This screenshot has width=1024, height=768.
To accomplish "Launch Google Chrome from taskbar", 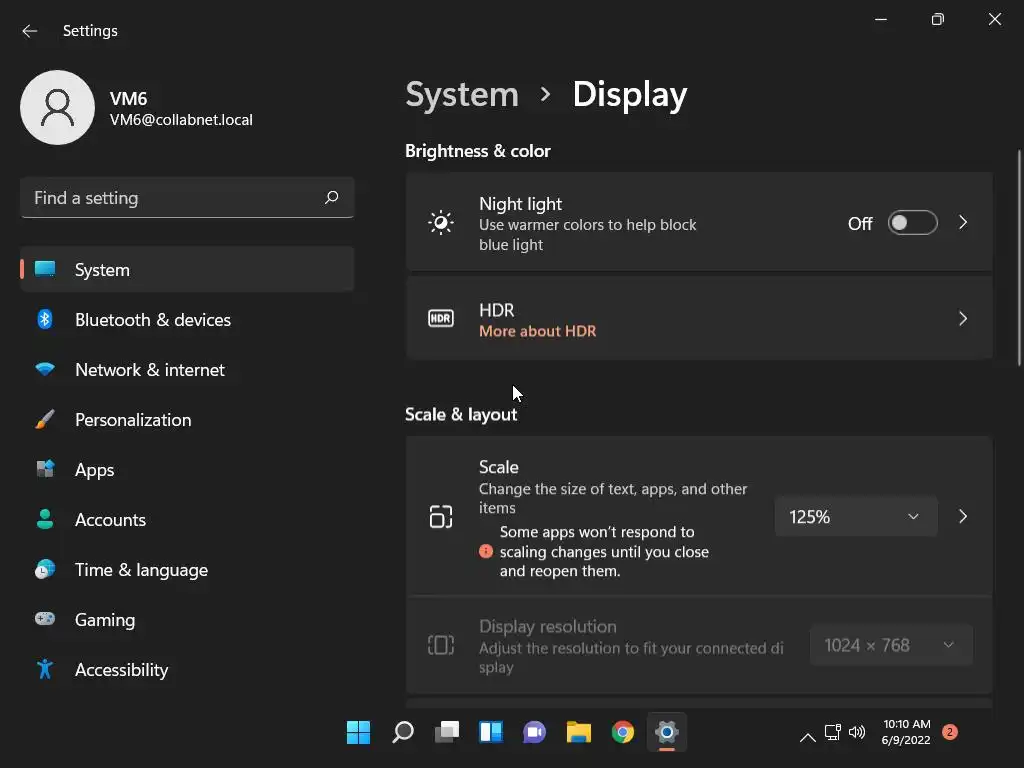I will [623, 732].
